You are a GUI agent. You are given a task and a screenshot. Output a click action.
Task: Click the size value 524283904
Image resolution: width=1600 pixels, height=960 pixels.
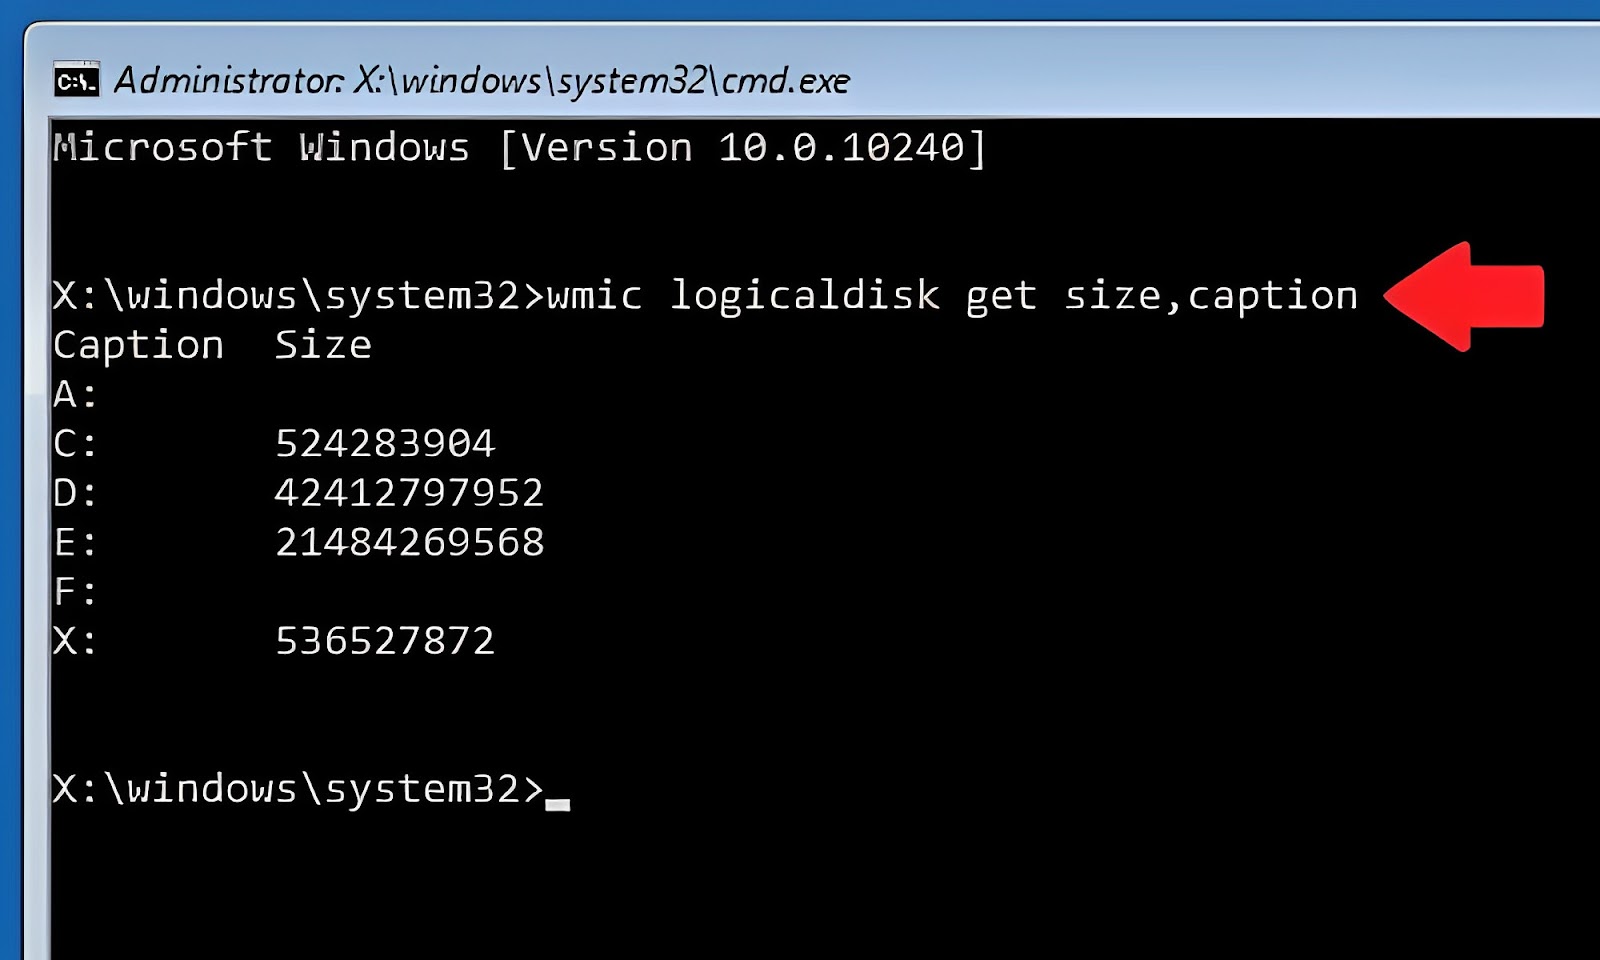(385, 444)
